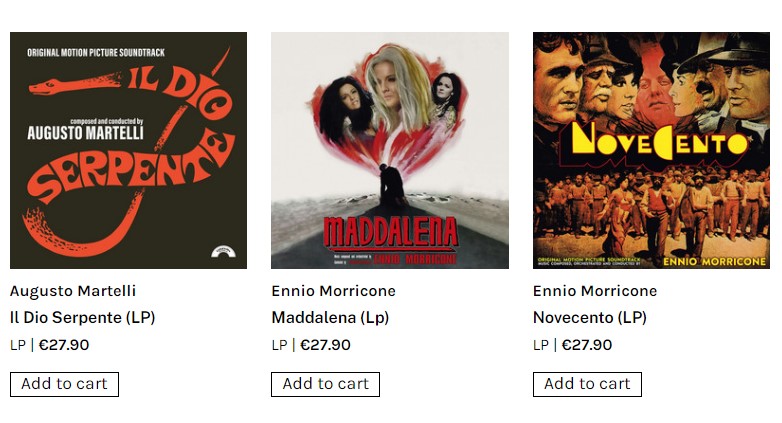This screenshot has height=423, width=782.
Task: Add Maddalena LP to cart
Action: [x=326, y=384]
